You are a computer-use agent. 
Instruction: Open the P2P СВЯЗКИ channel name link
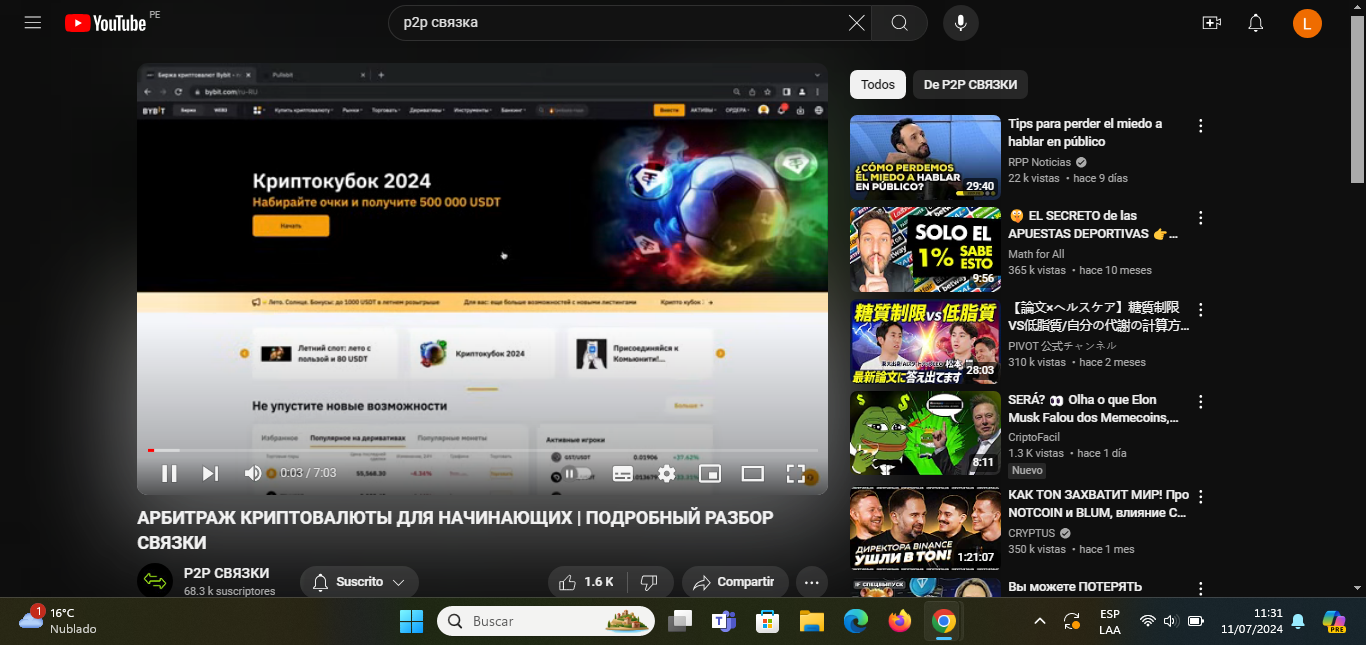(226, 573)
